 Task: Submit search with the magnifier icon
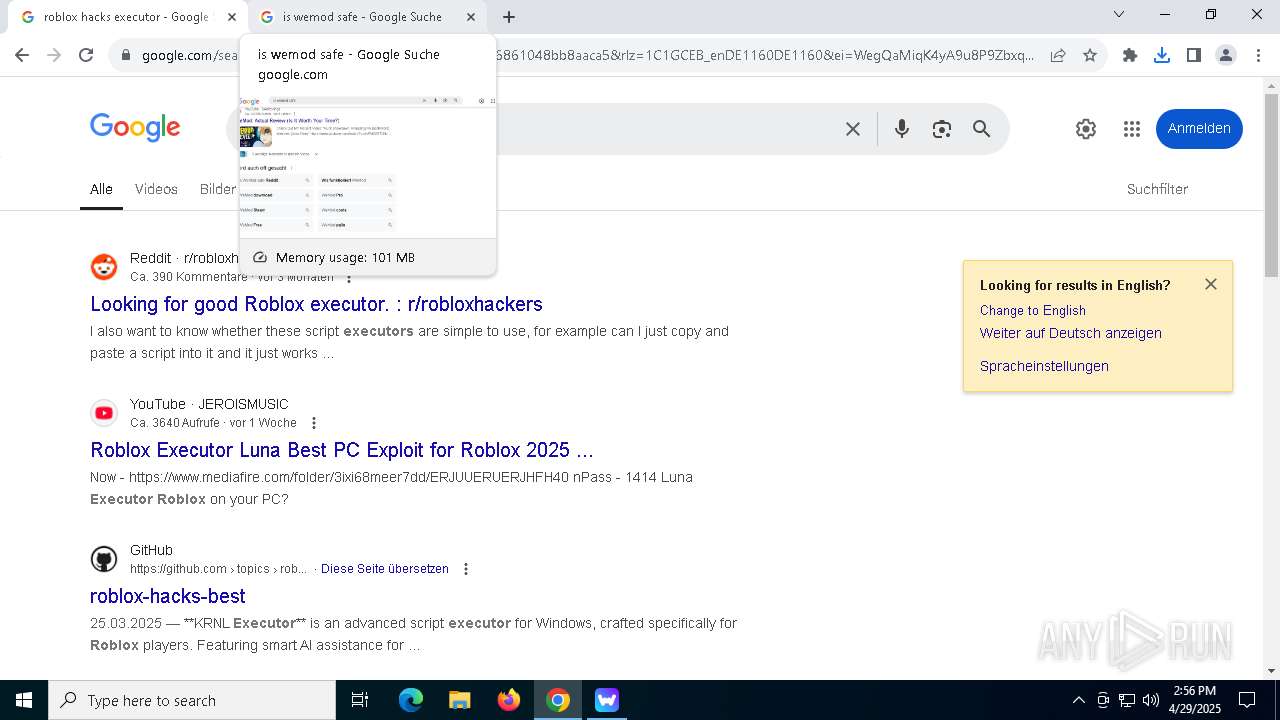tap(982, 129)
